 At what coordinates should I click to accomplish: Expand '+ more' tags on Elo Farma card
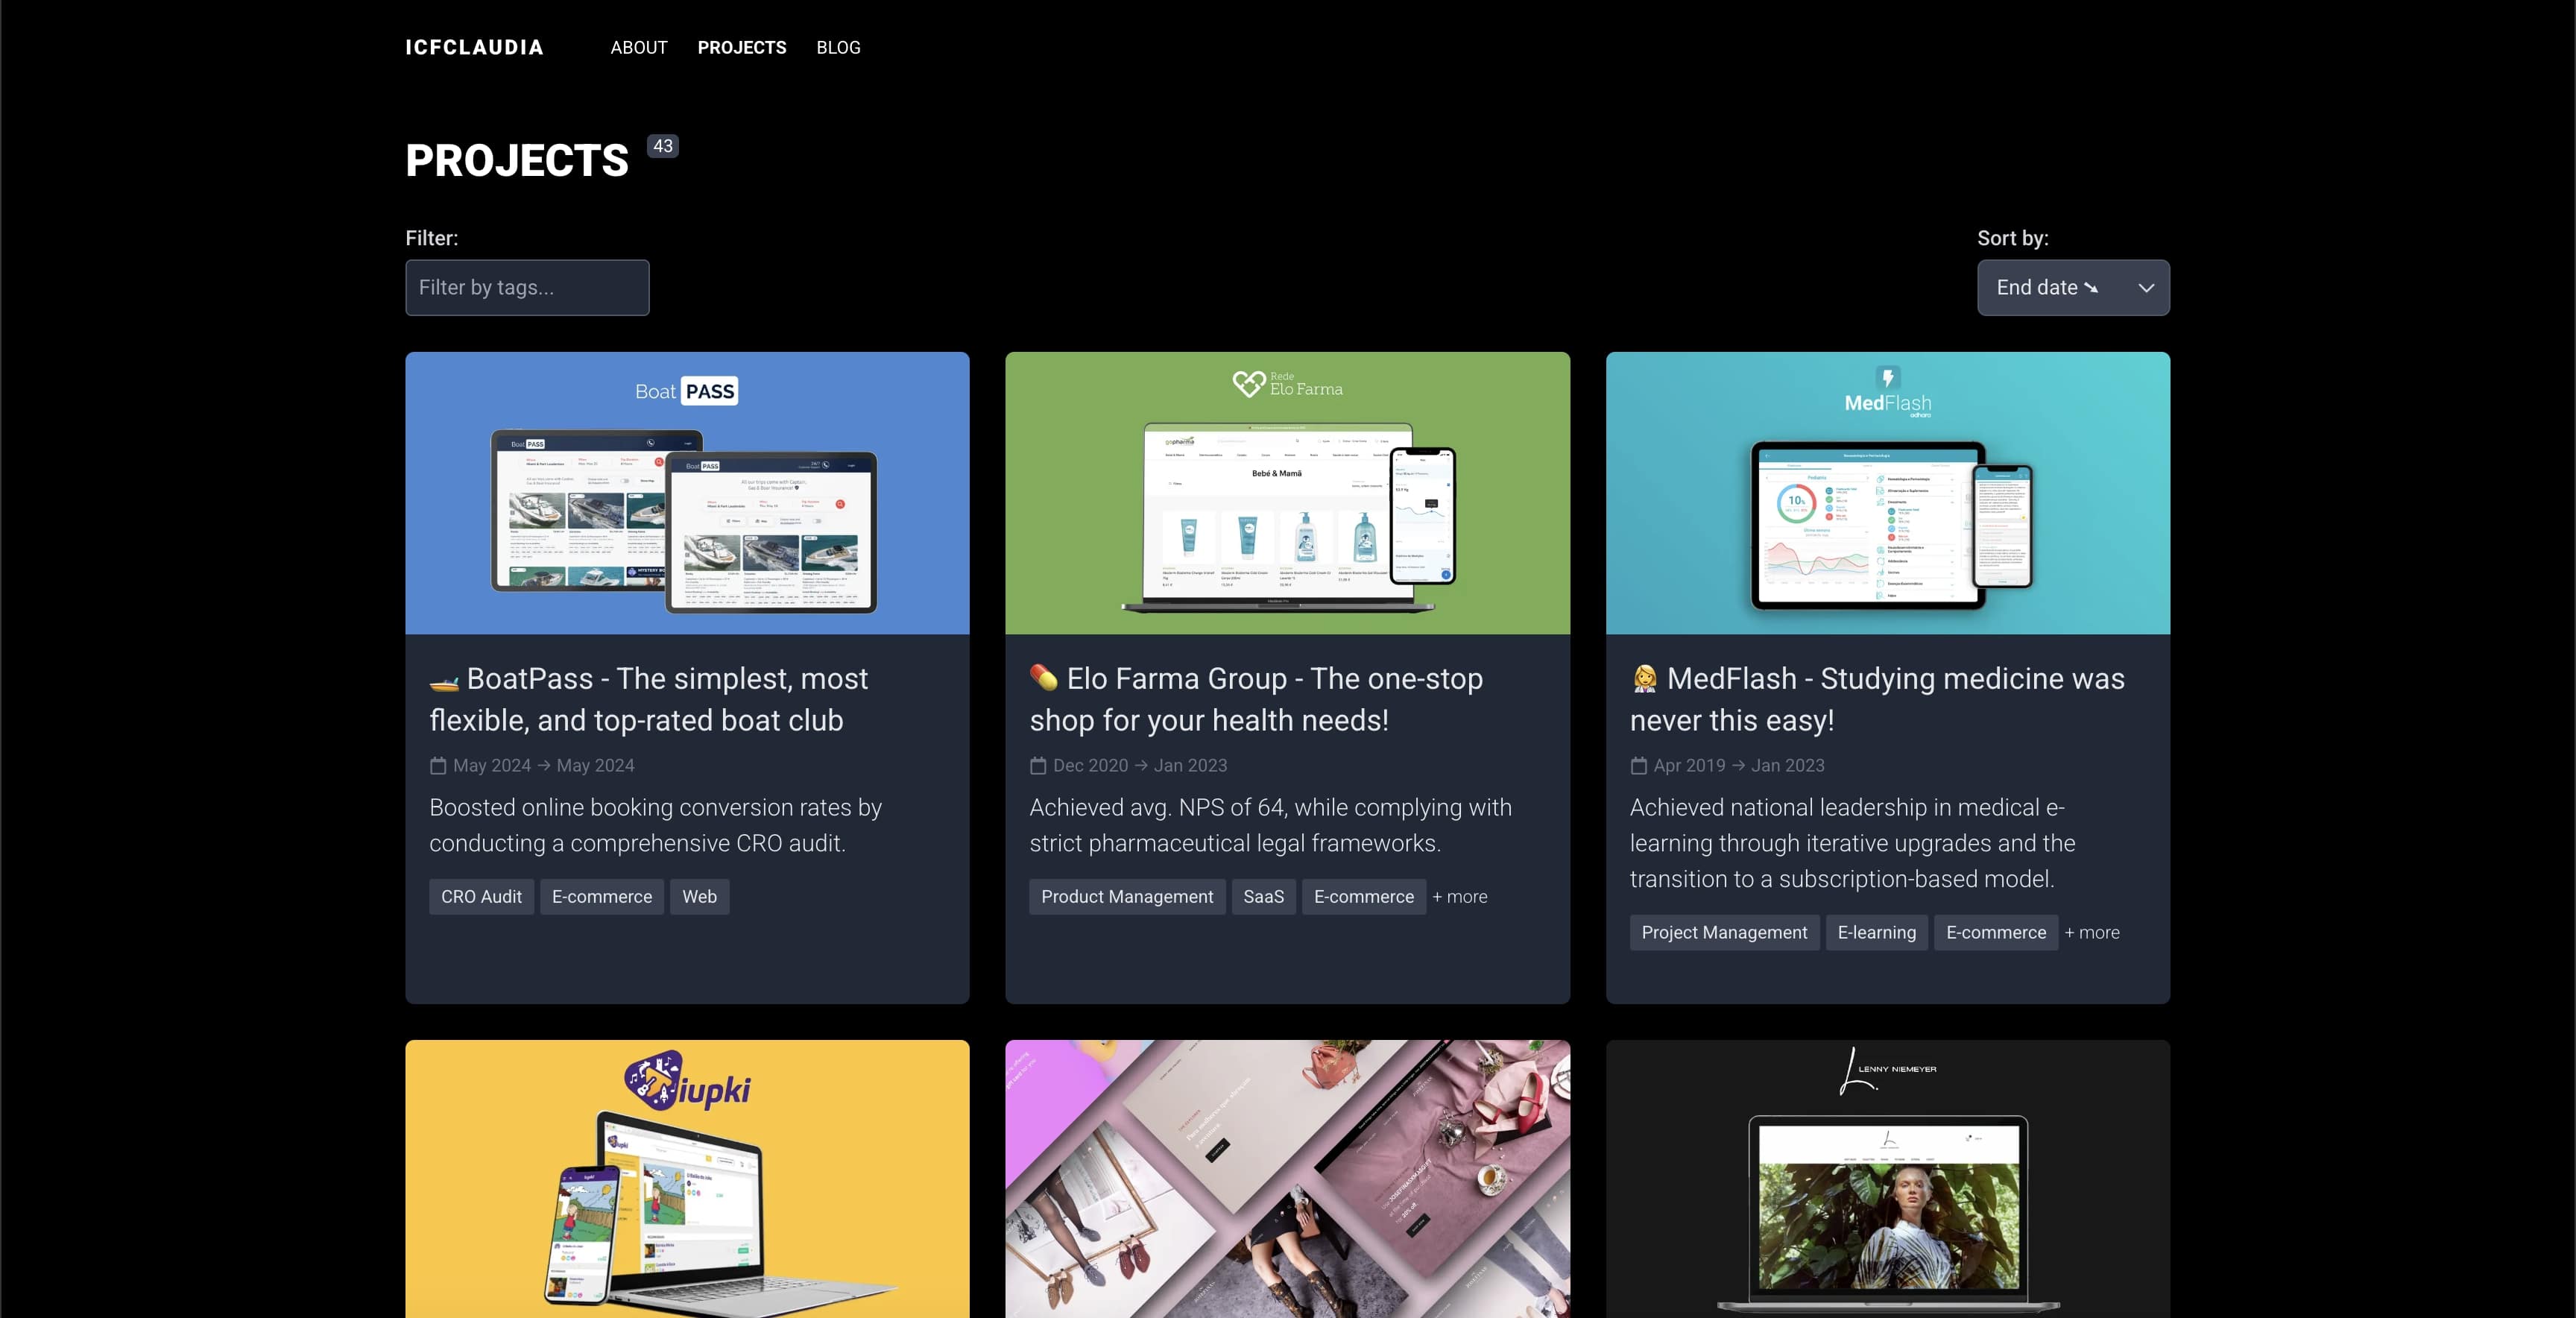pyautogui.click(x=1459, y=896)
